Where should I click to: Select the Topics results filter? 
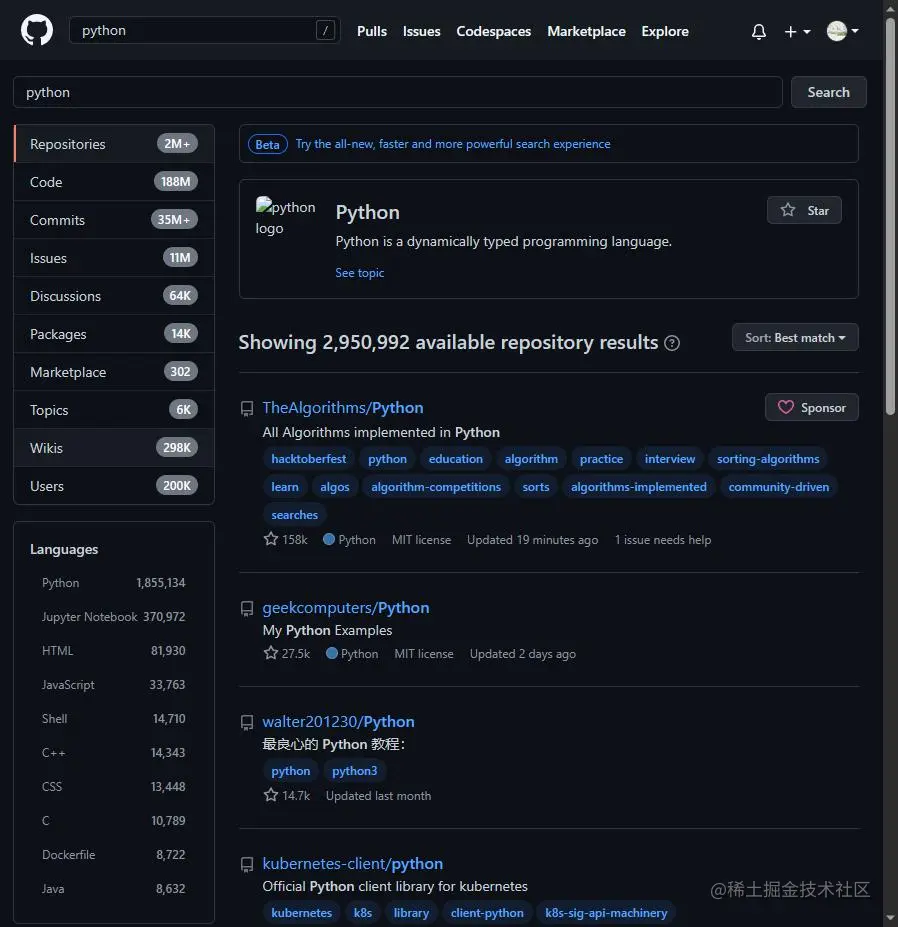click(114, 410)
